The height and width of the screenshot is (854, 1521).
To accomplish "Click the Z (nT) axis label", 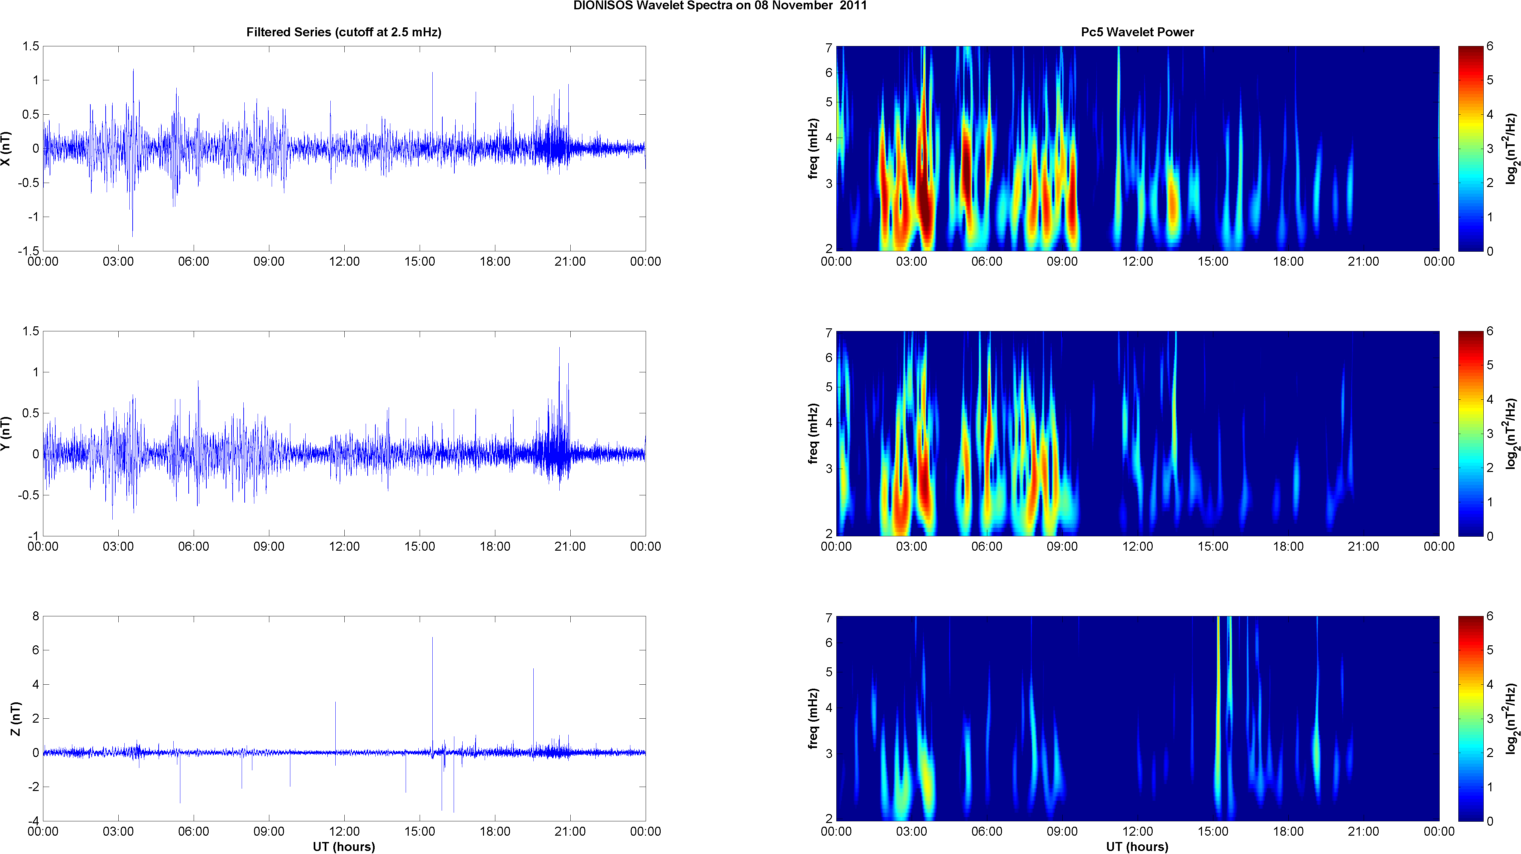I will click(14, 718).
